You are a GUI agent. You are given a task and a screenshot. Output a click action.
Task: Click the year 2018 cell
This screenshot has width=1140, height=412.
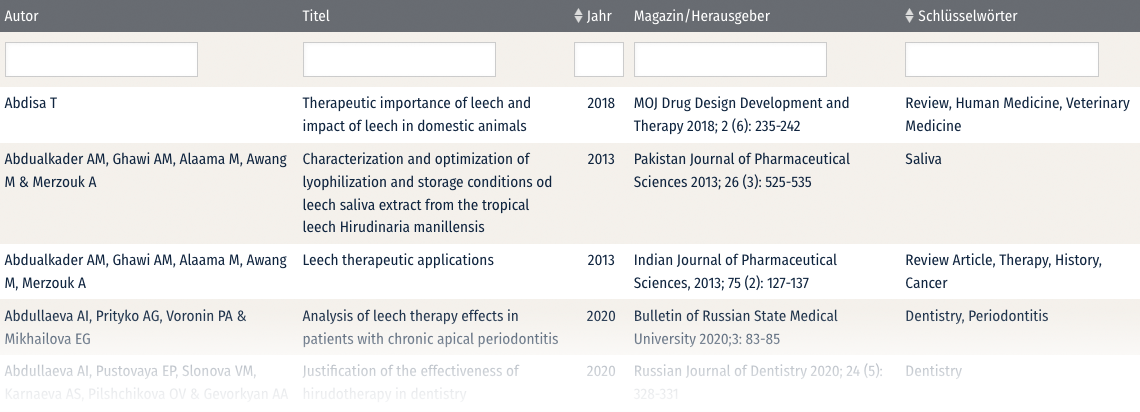601,103
